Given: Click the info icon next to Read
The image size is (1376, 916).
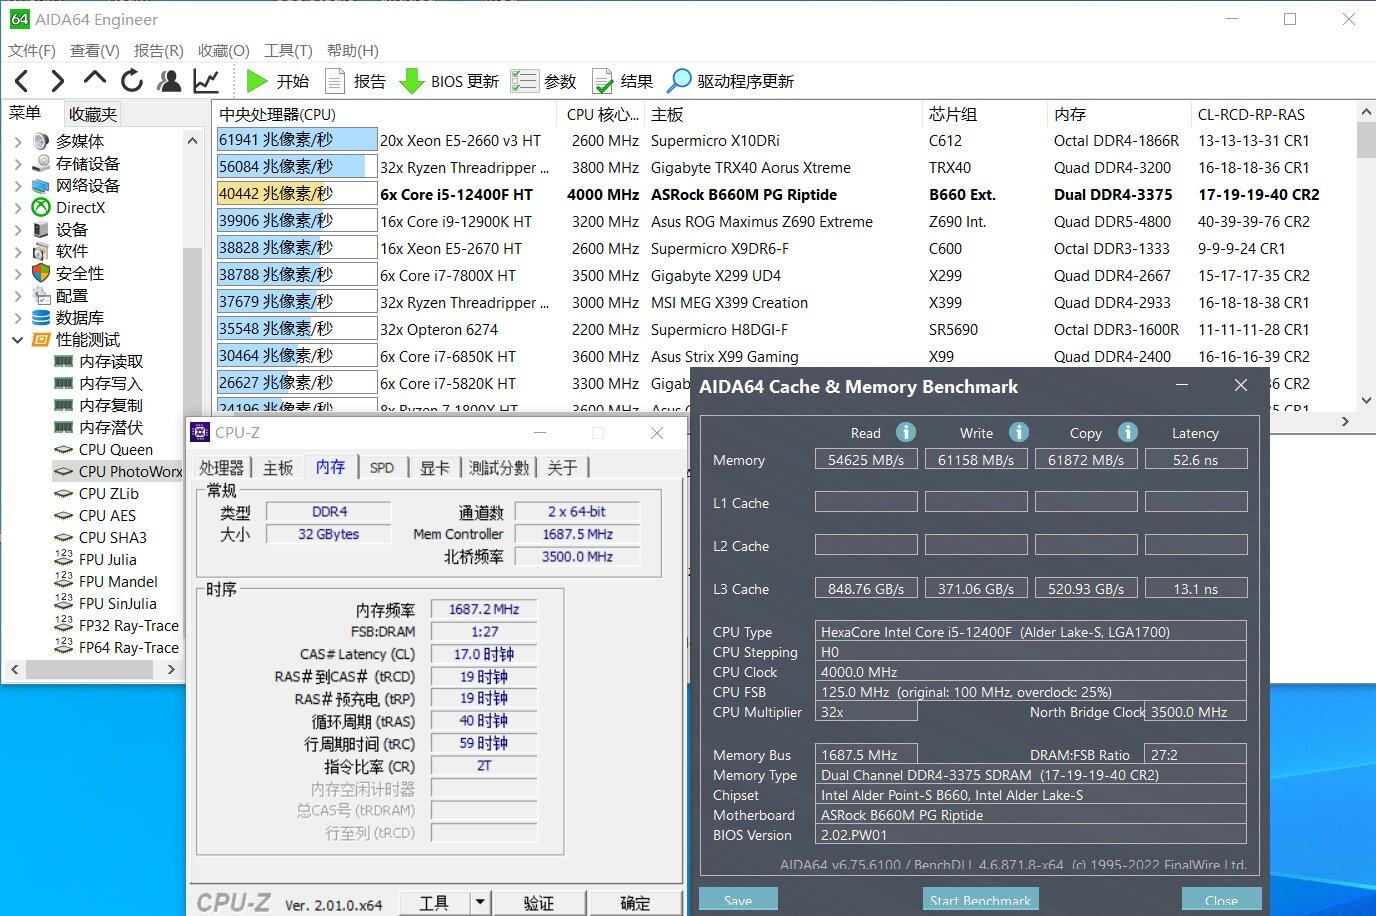Looking at the screenshot, I should pos(905,432).
